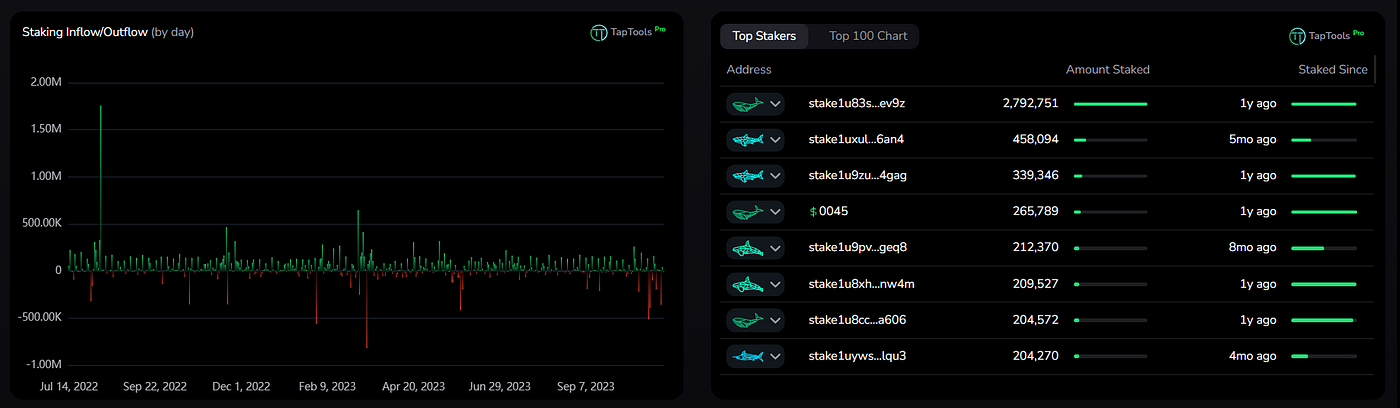
Task: Click the 2.00M y-axis label
Action: 44,82
